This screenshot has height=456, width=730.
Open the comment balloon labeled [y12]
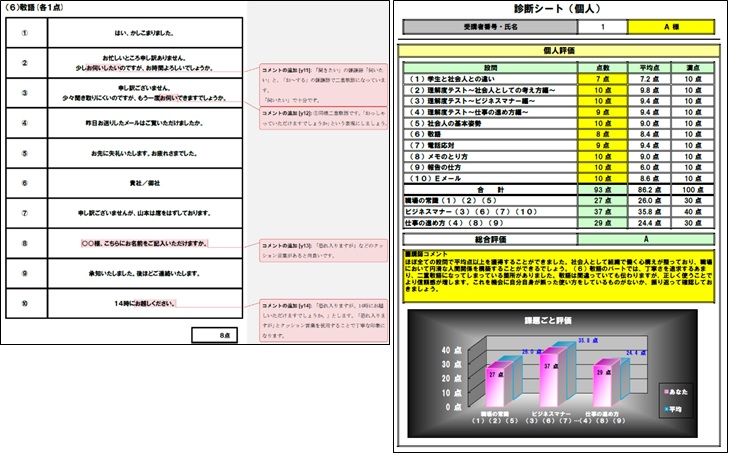tap(324, 118)
